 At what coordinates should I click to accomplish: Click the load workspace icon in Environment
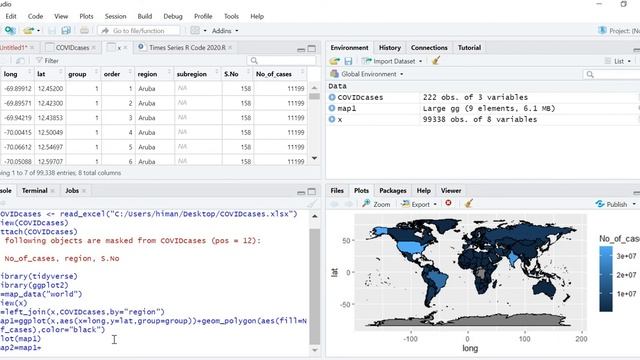coord(335,61)
